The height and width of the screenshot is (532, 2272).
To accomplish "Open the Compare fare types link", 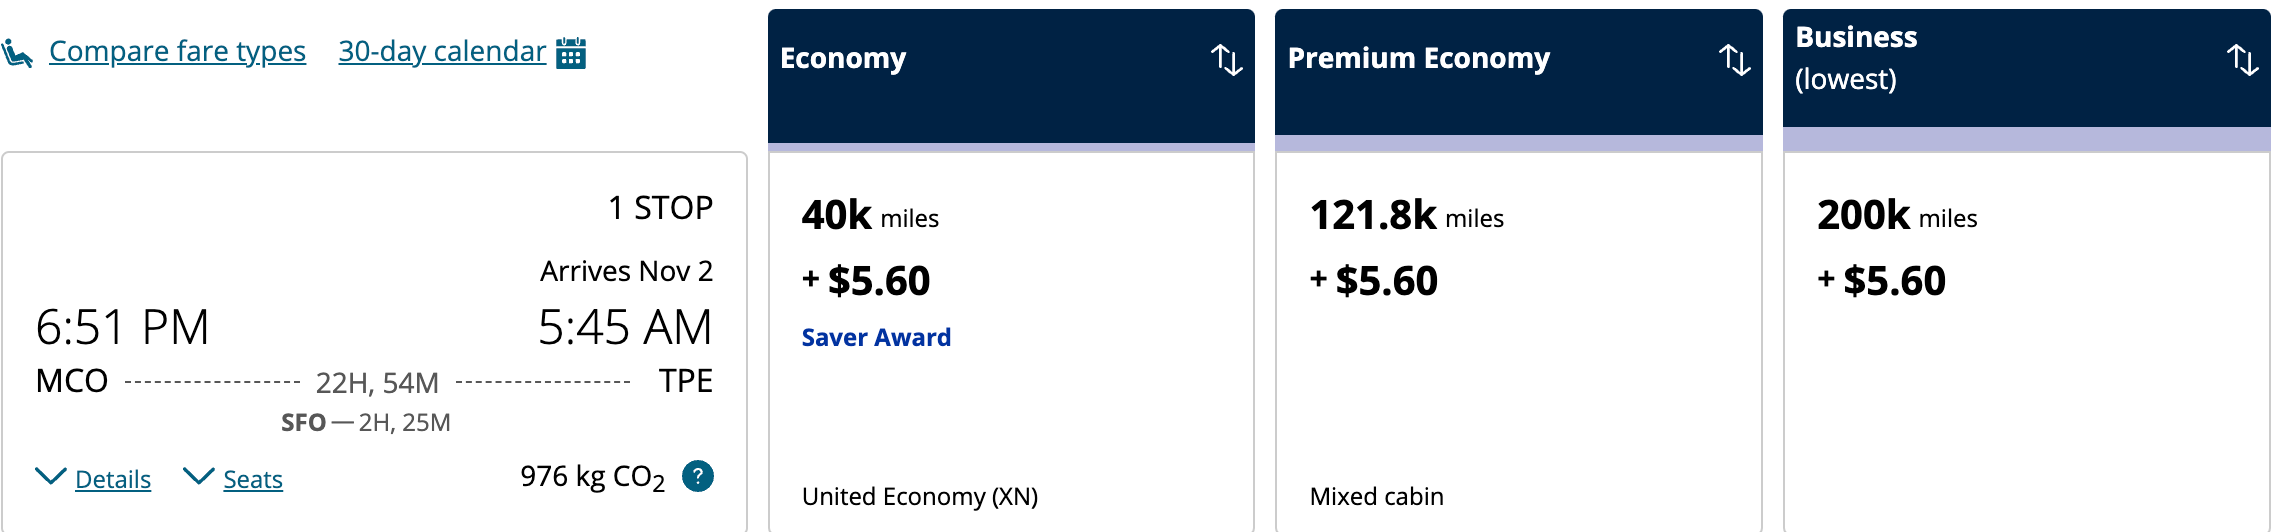I will click(x=177, y=51).
